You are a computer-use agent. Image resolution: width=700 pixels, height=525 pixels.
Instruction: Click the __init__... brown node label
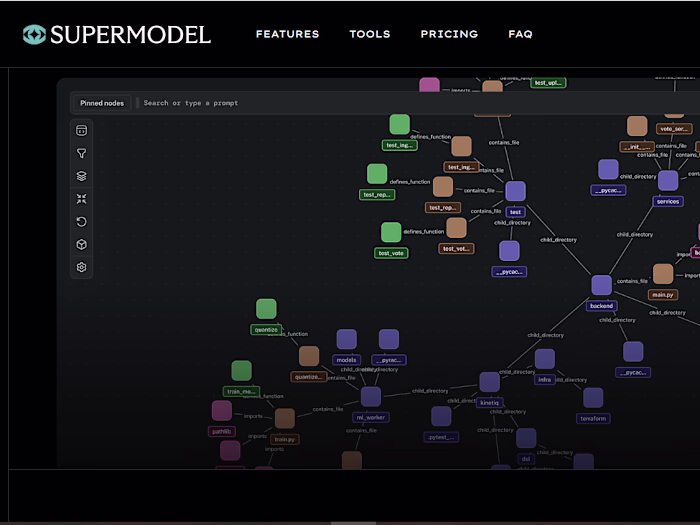pos(637,146)
